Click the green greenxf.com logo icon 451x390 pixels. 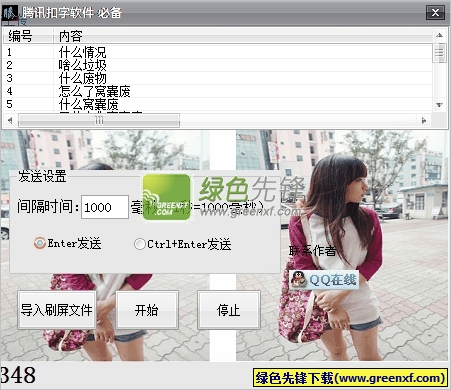point(166,197)
